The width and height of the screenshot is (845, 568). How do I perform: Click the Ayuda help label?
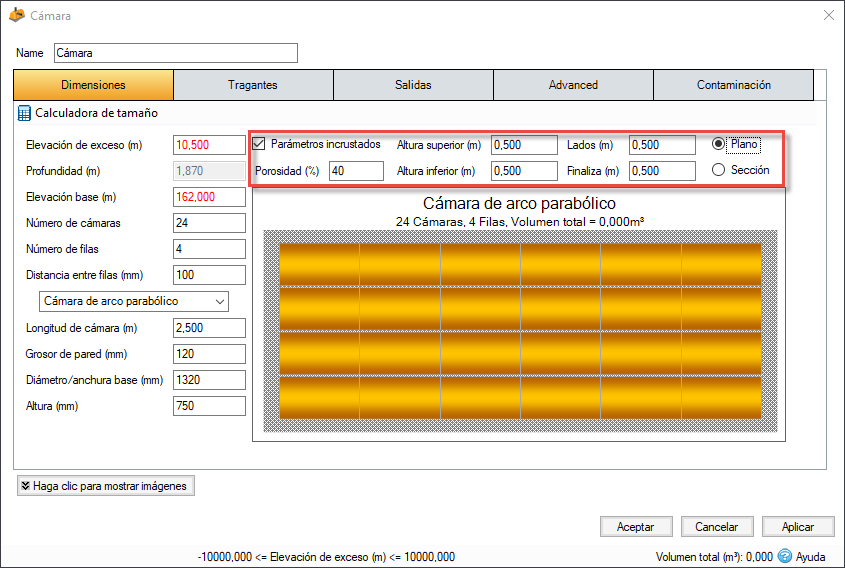click(x=811, y=557)
